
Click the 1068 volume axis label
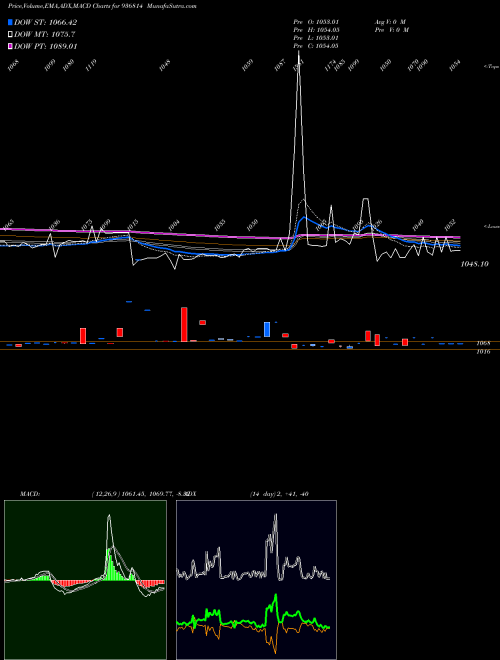coord(483,343)
